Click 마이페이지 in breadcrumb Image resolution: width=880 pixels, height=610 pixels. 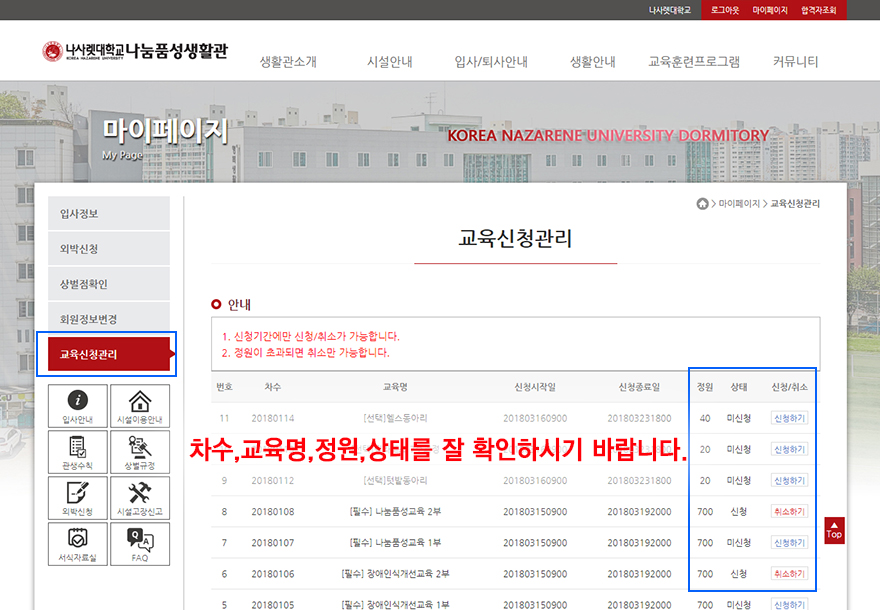pos(739,204)
